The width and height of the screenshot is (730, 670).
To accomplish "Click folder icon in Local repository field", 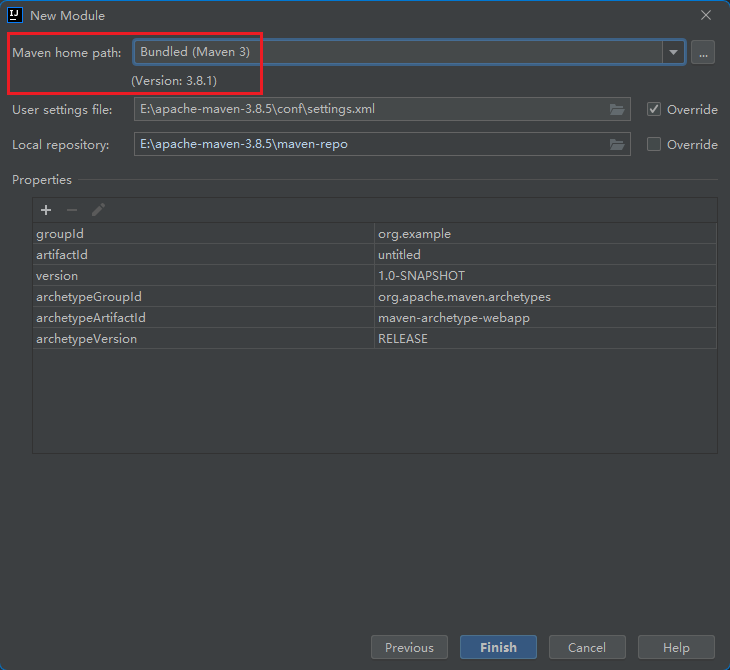I will point(617,144).
